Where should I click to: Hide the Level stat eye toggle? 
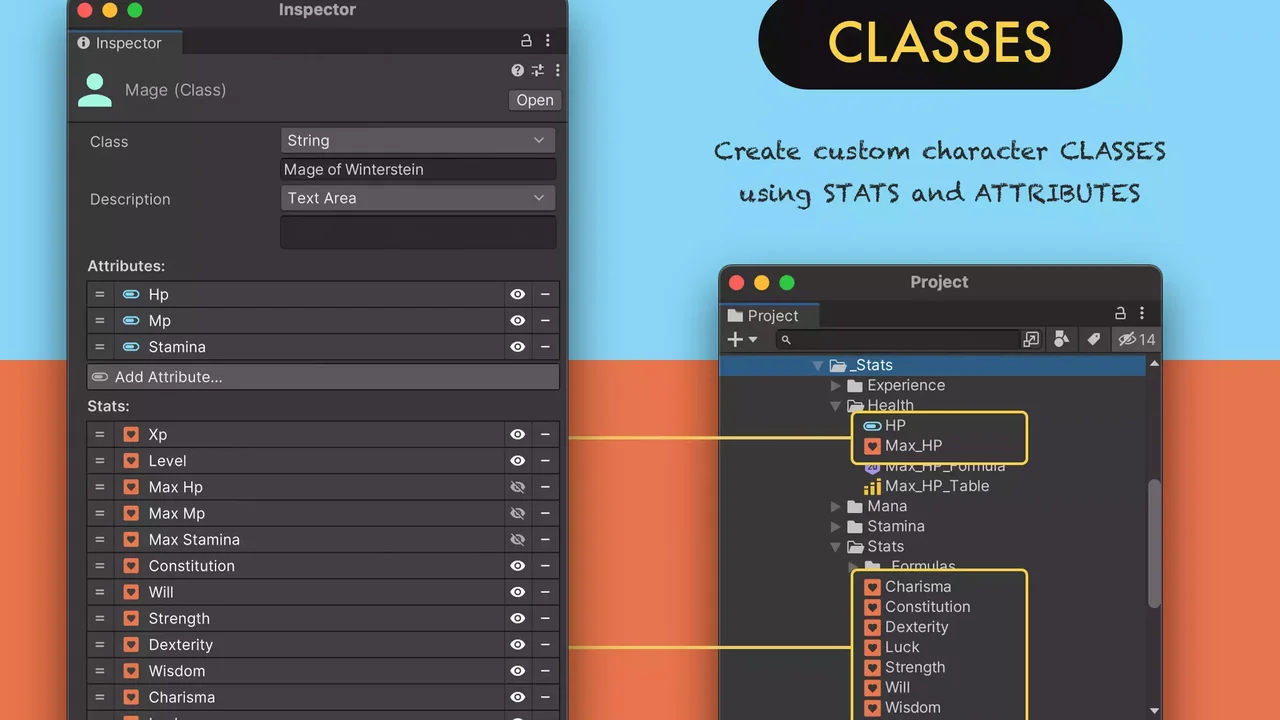pos(517,461)
